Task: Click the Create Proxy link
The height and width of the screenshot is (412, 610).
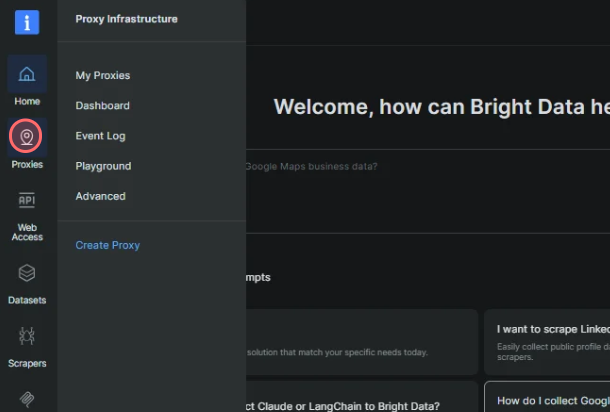Action: [x=108, y=245]
